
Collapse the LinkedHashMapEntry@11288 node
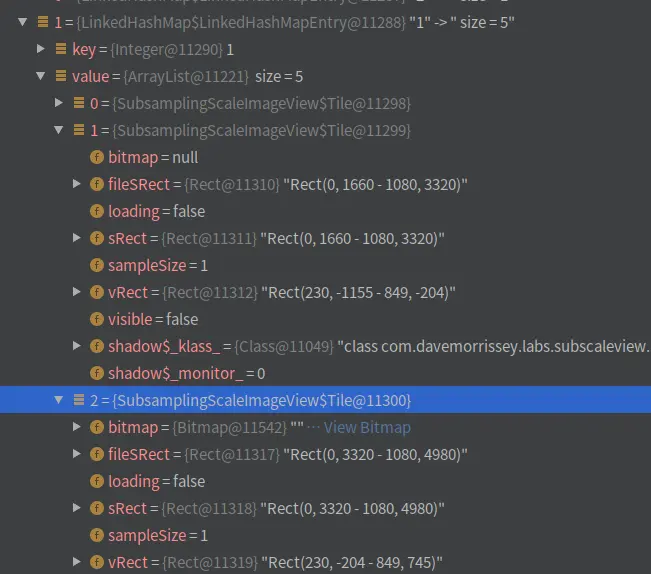click(22, 22)
